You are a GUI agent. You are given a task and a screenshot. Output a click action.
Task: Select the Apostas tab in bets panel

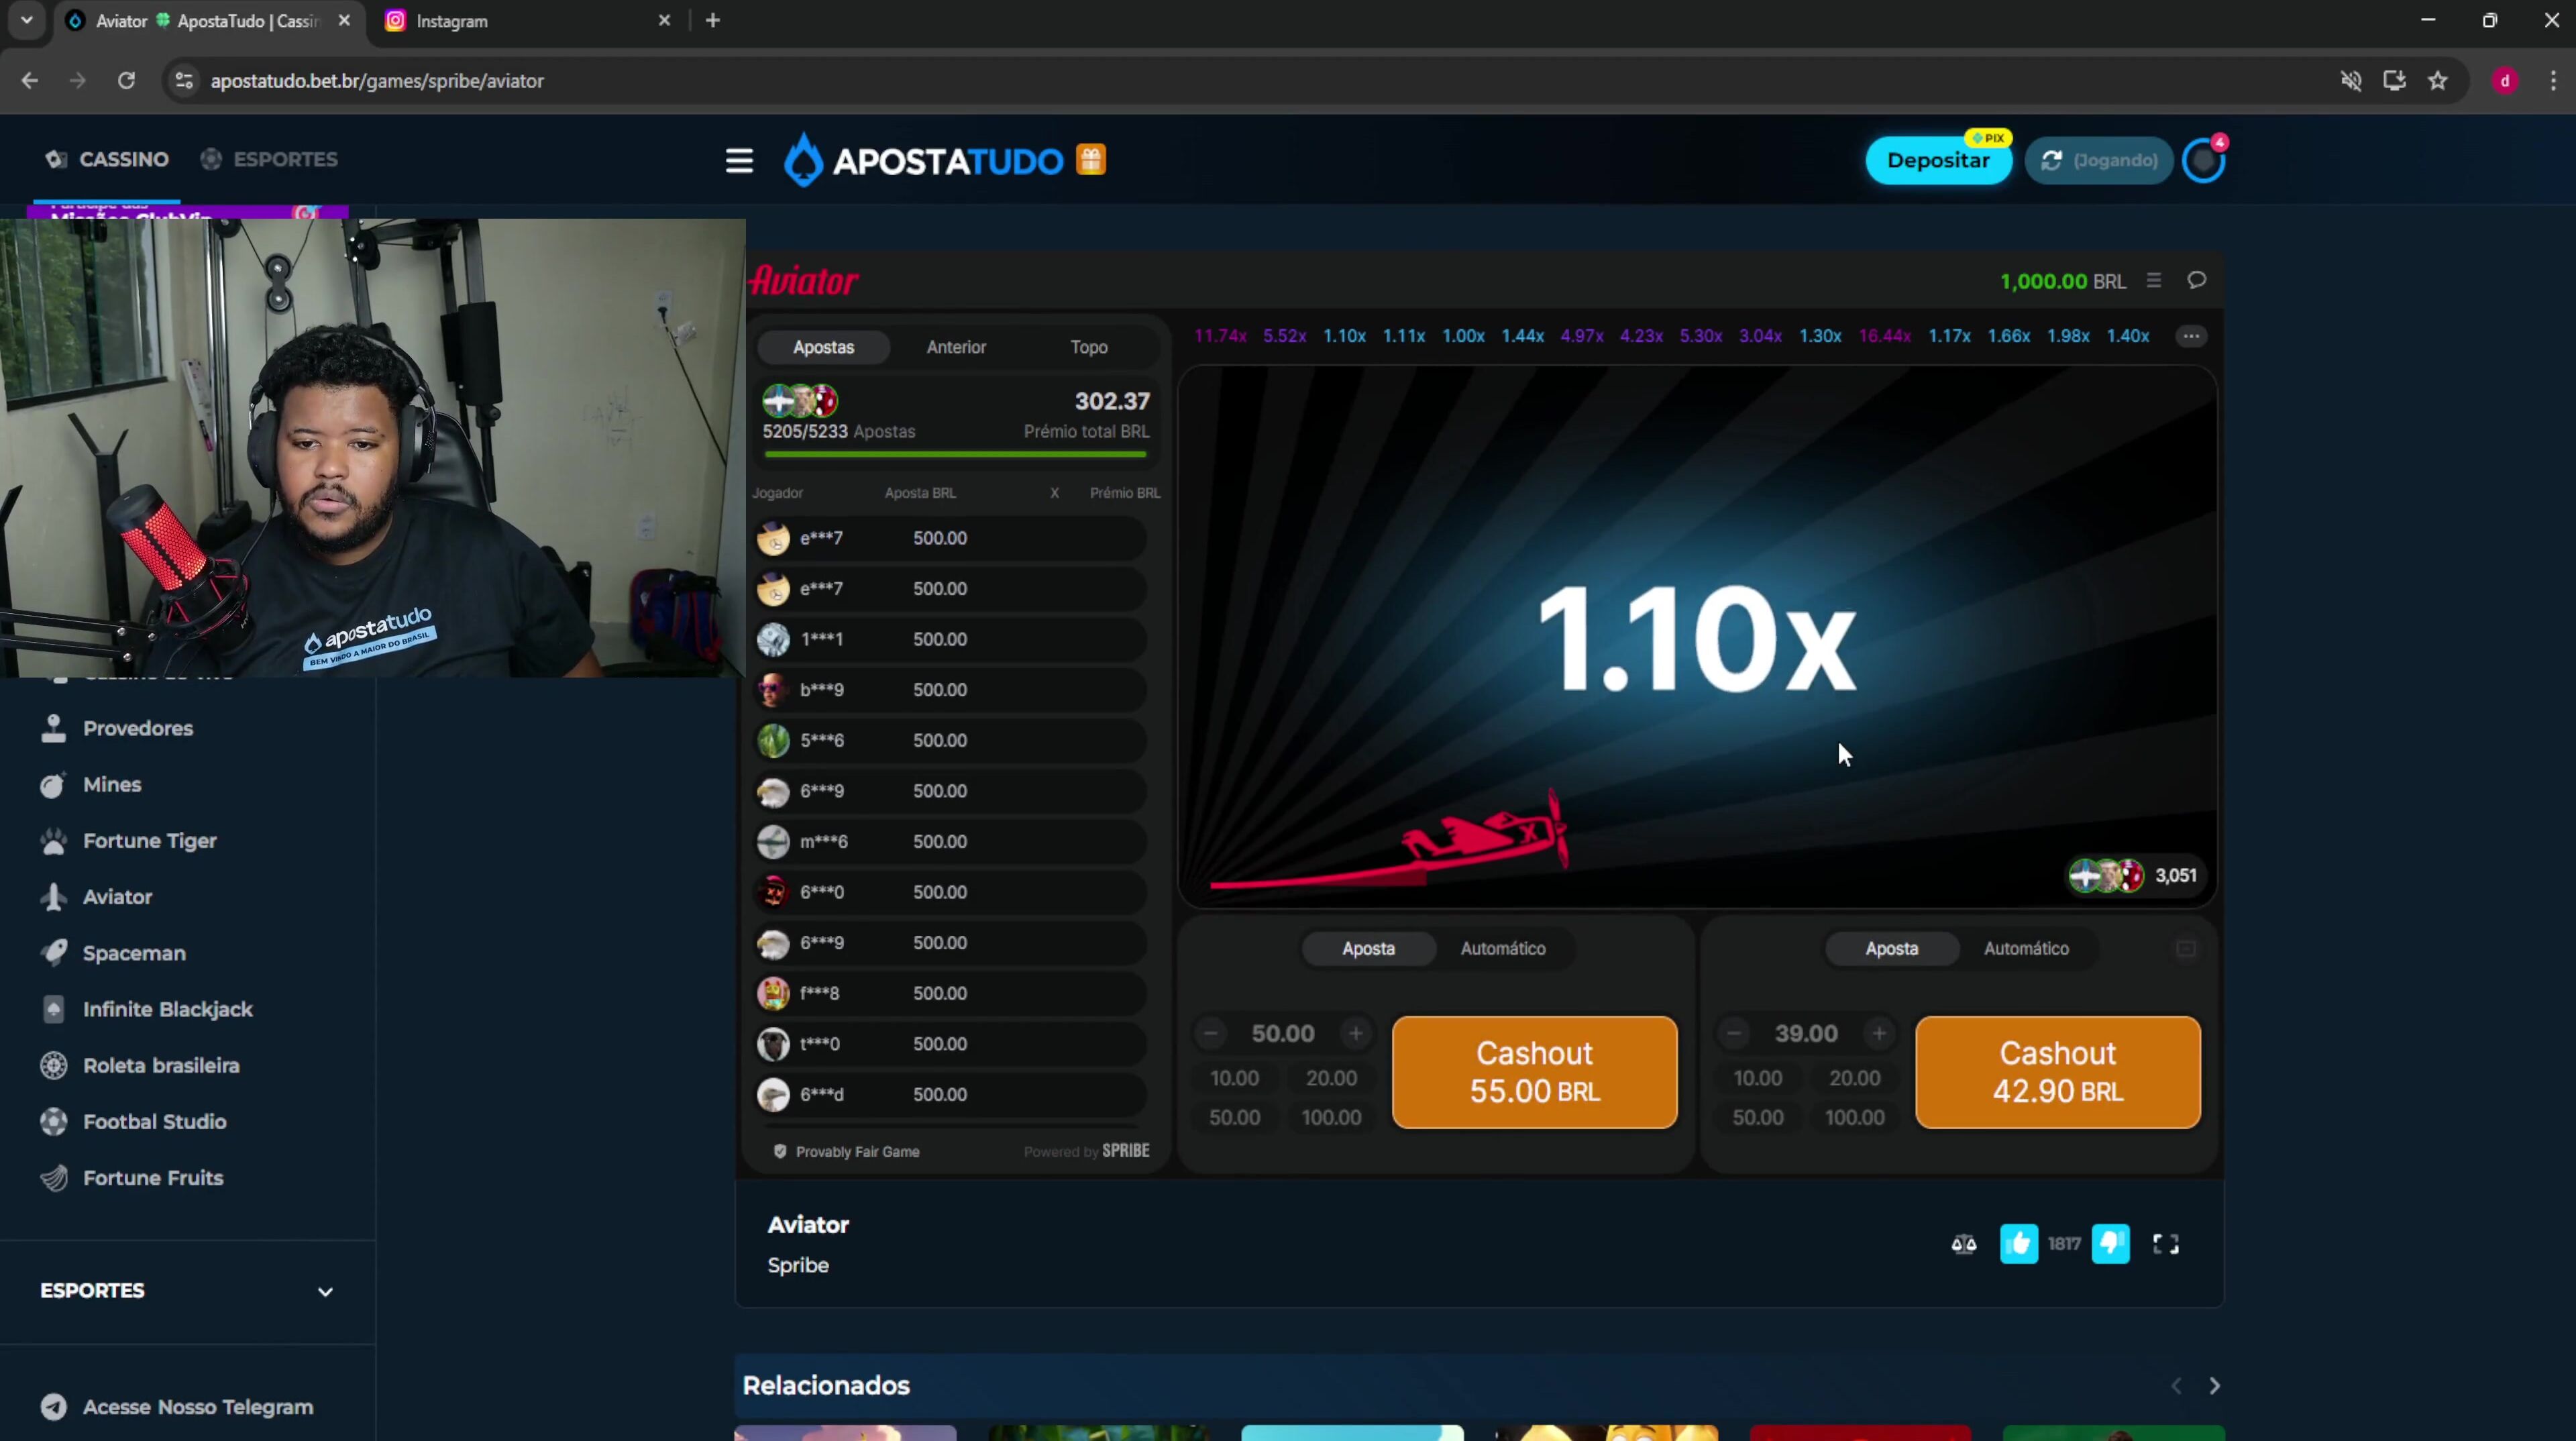(x=823, y=347)
